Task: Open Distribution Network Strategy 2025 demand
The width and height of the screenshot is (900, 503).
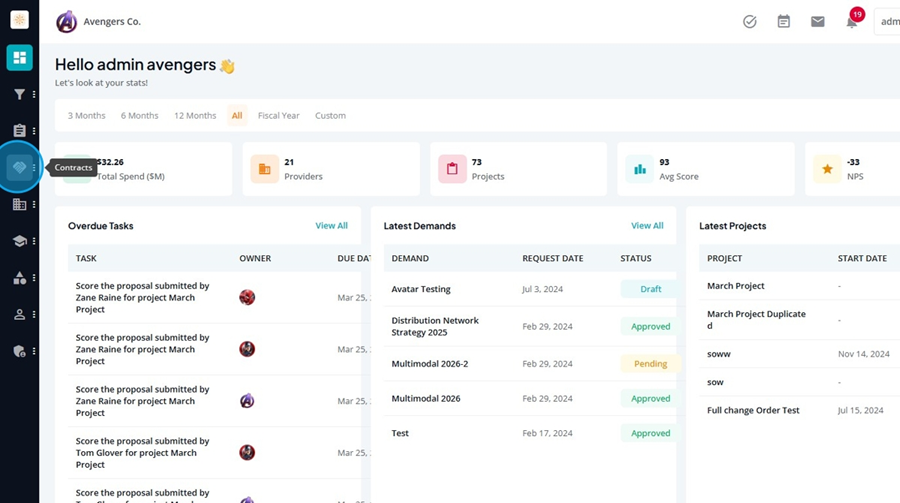Action: pyautogui.click(x=435, y=326)
